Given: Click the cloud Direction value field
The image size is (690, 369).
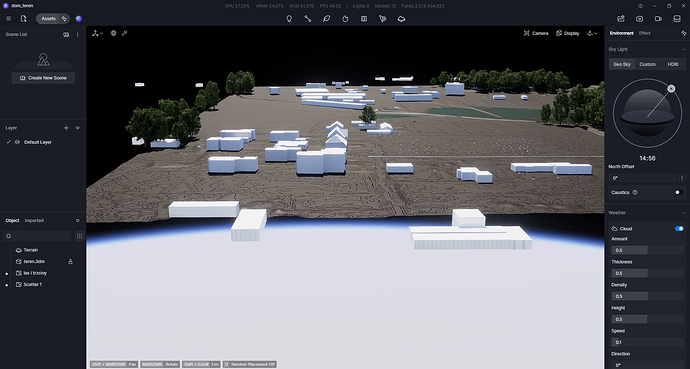Looking at the screenshot, I should click(647, 365).
